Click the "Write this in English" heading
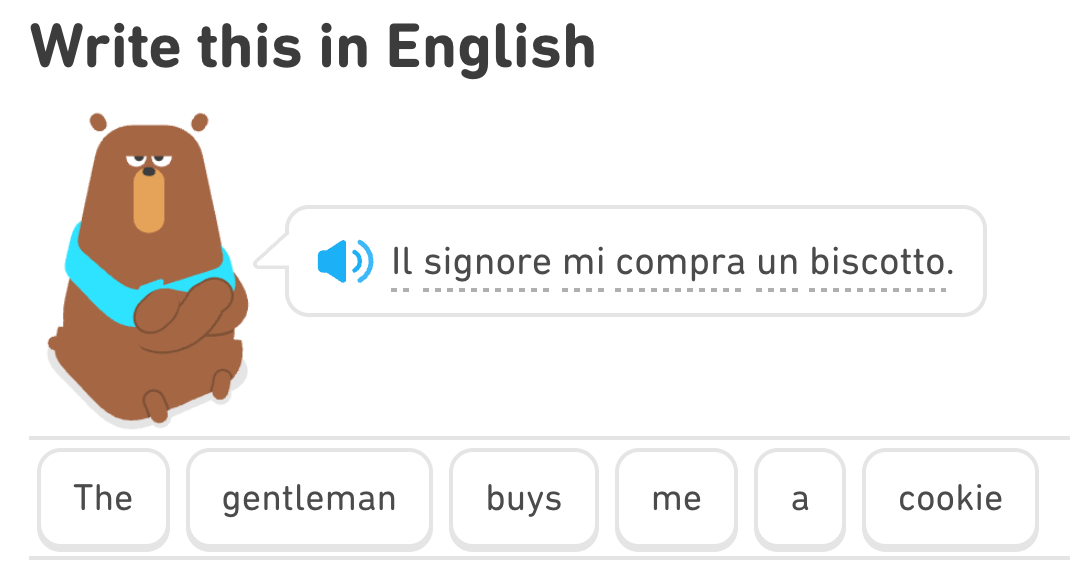This screenshot has width=1070, height=588. (313, 45)
